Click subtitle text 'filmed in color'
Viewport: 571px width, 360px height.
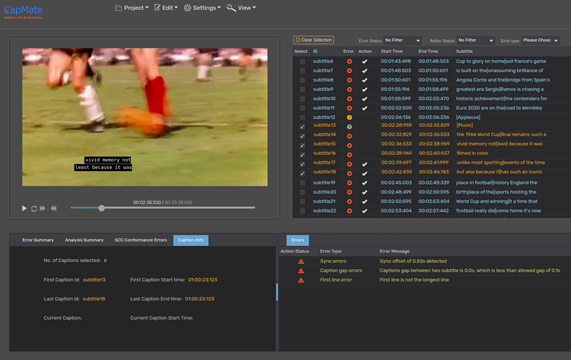click(472, 153)
